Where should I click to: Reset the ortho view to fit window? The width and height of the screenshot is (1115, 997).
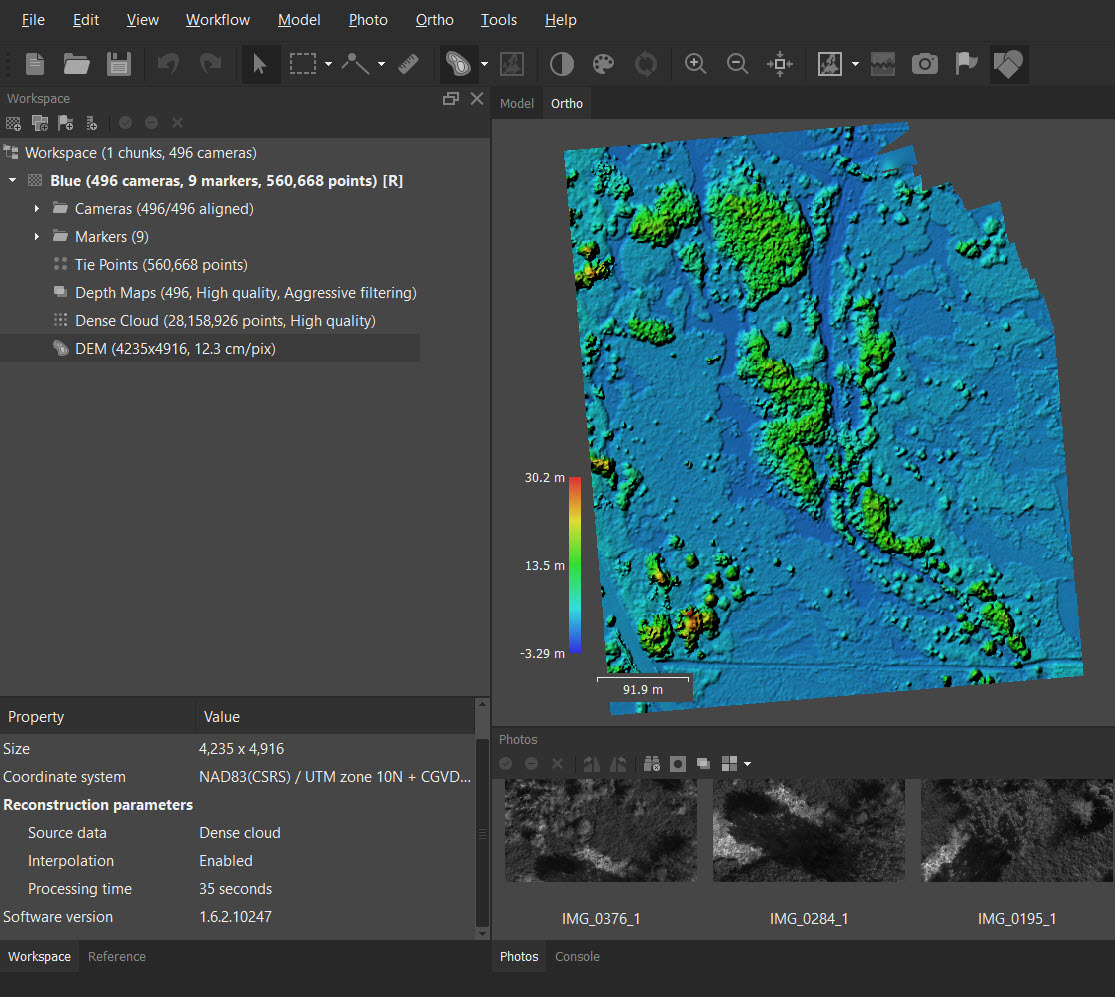(x=779, y=63)
